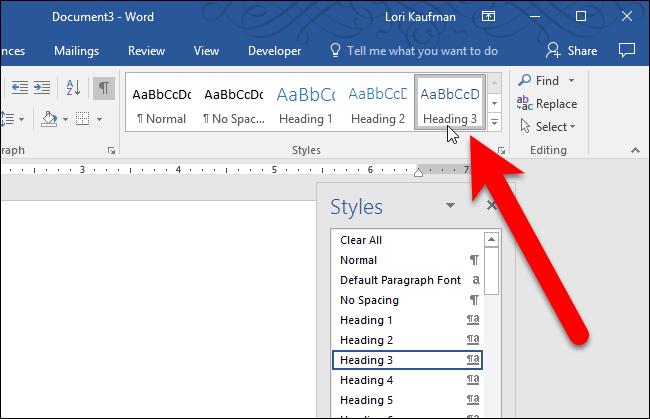Click the Default Paragraph Font character icon
Image resolution: width=650 pixels, height=419 pixels.
[x=476, y=280]
